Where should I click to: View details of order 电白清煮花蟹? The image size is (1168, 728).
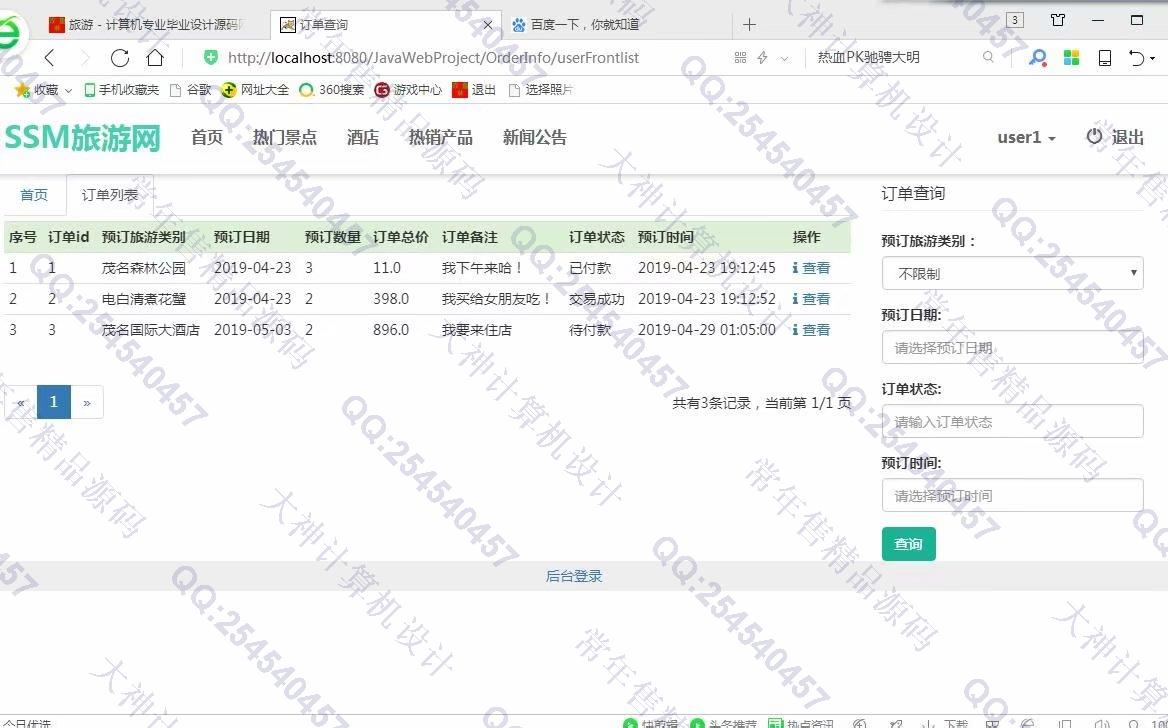[x=811, y=299]
